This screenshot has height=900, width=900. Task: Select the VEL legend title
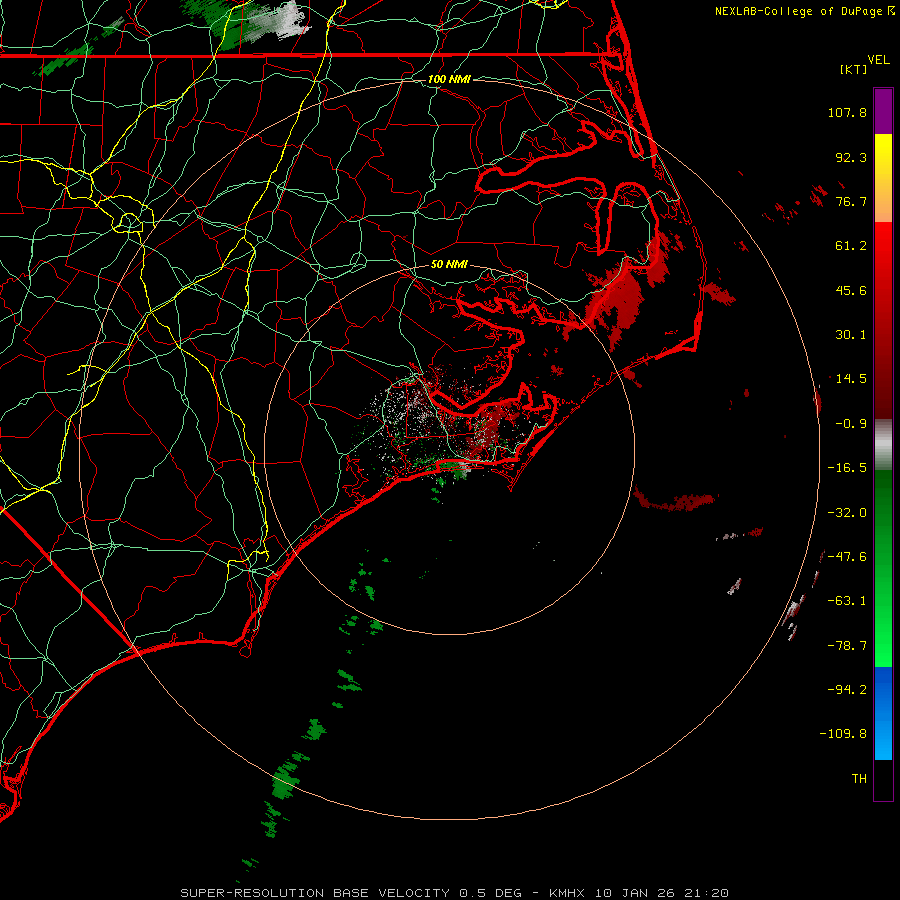click(x=878, y=60)
